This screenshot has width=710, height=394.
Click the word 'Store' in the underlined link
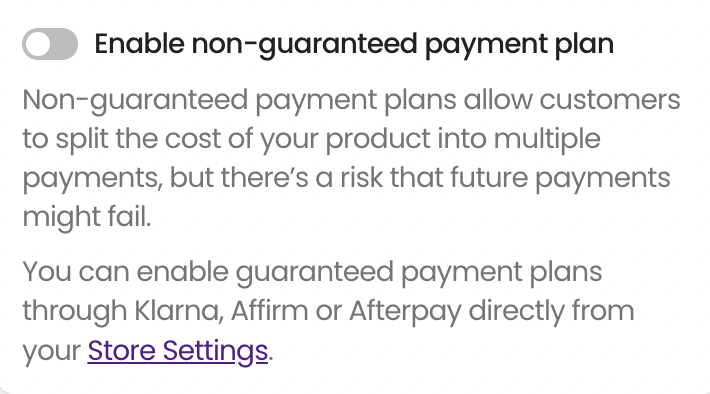click(x=121, y=351)
